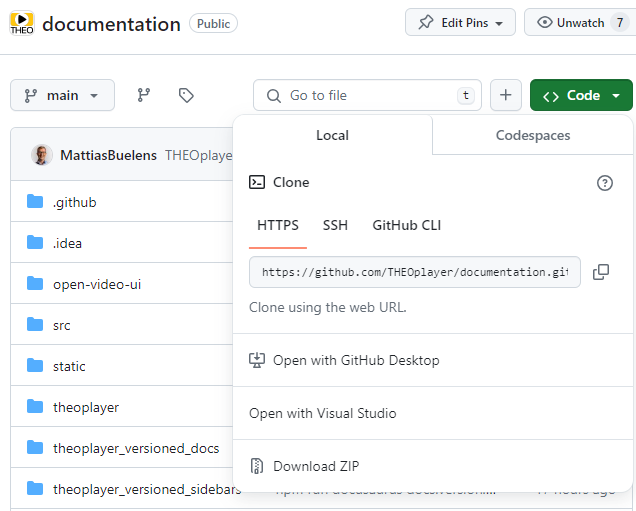Open the .github folder
Screen dimensions: 636x511
(x=75, y=202)
